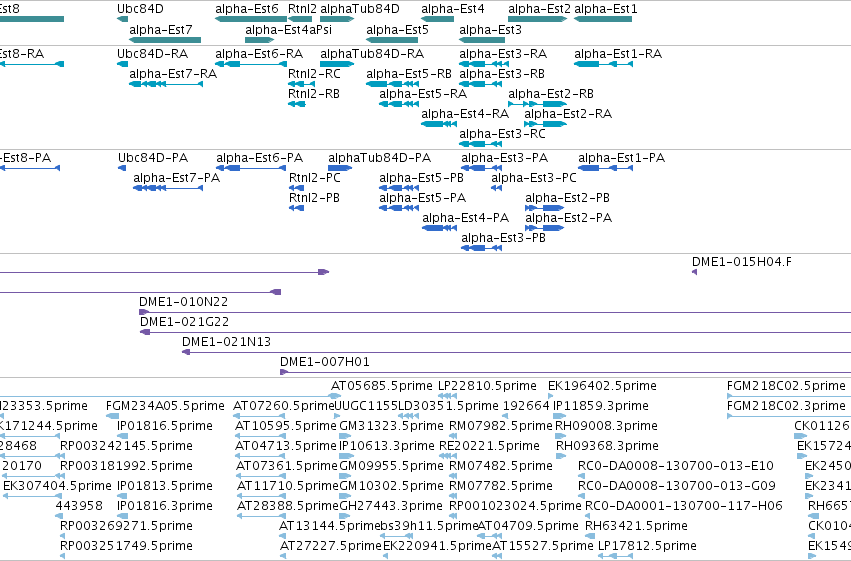Select EST EK196402.5prime
This screenshot has width=851, height=561.
(x=602, y=386)
